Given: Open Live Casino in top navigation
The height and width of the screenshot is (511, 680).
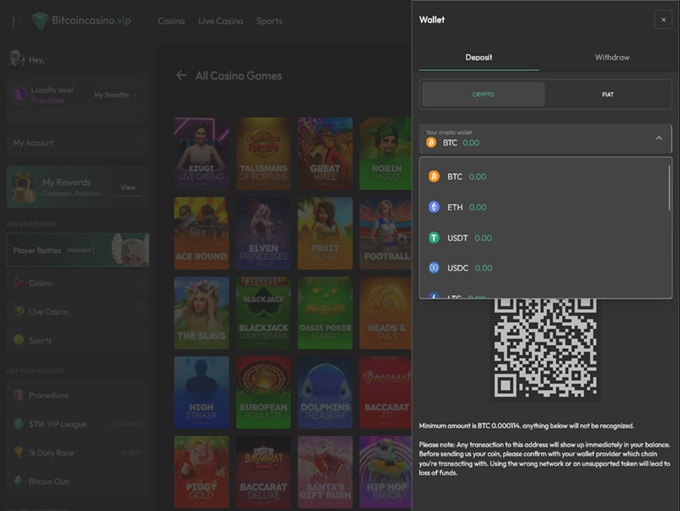Looking at the screenshot, I should pyautogui.click(x=220, y=21).
